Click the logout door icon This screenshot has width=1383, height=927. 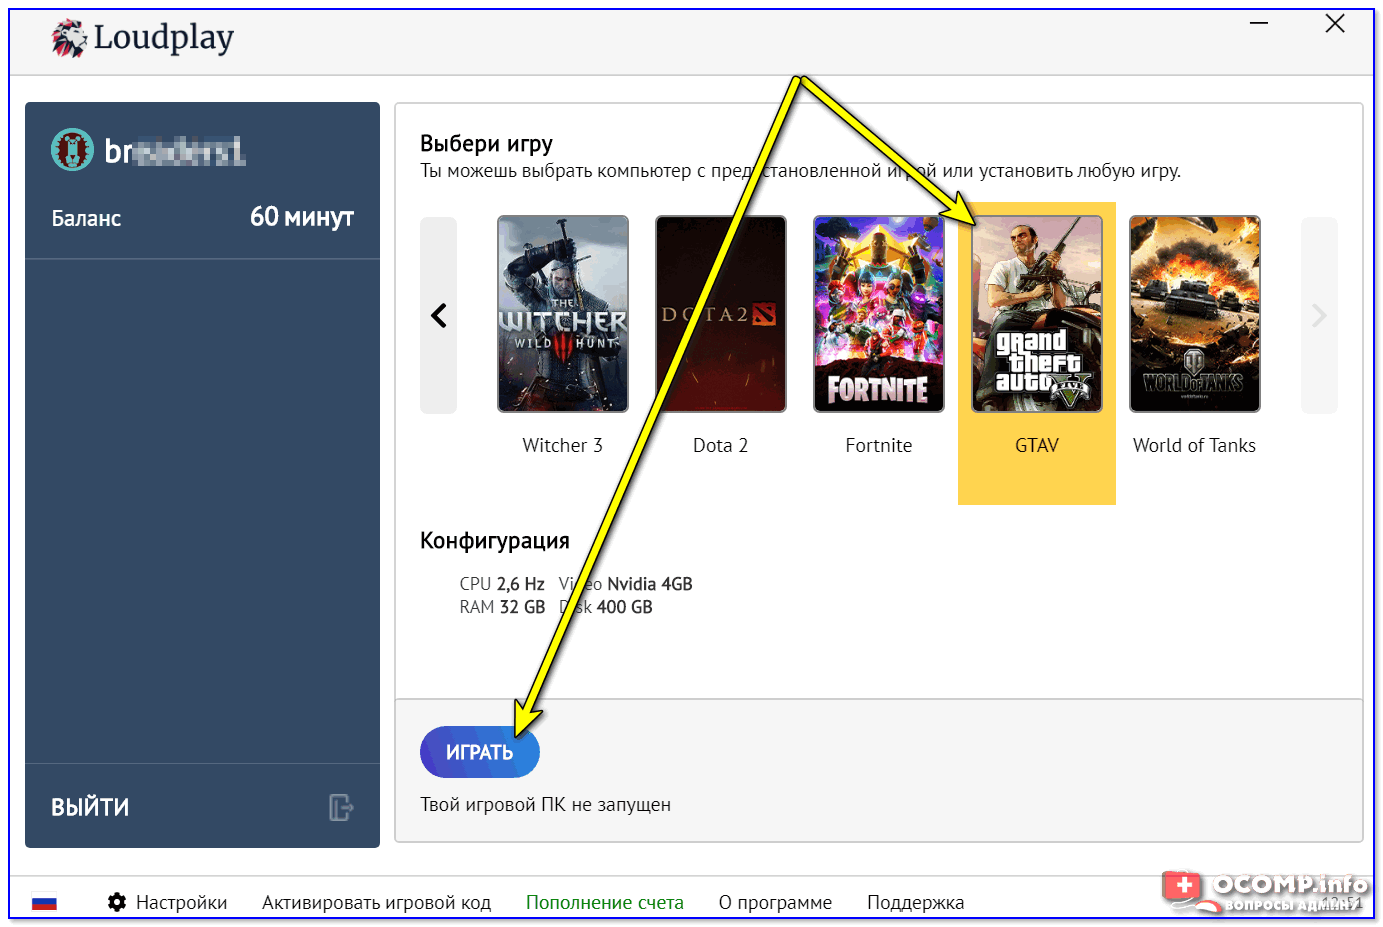(x=340, y=807)
